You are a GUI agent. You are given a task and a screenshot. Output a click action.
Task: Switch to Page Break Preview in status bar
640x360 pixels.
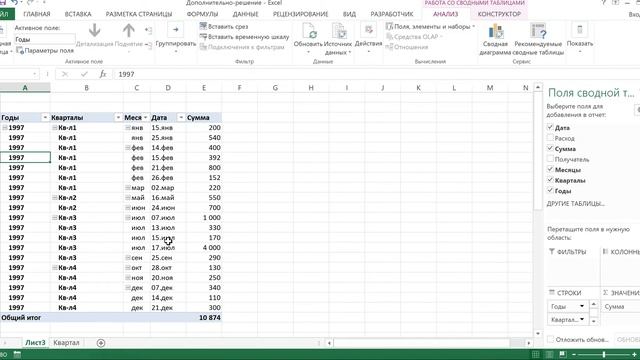(x=563, y=354)
